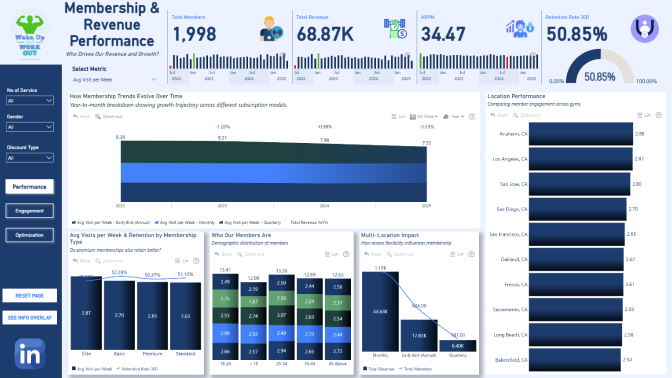Click Zoom-out in Multi-Location Impact chart
Image resolution: width=672 pixels, height=378 pixels.
click(x=400, y=254)
